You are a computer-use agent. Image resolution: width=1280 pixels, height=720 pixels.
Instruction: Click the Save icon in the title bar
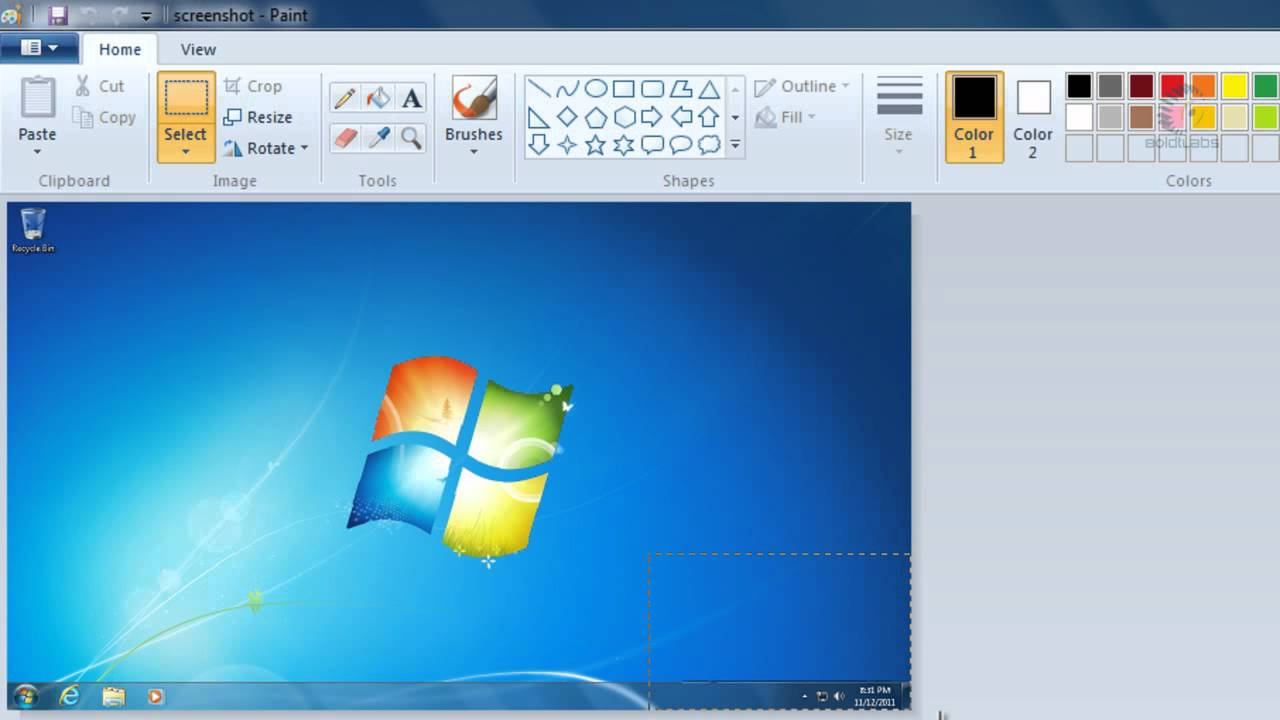58,16
